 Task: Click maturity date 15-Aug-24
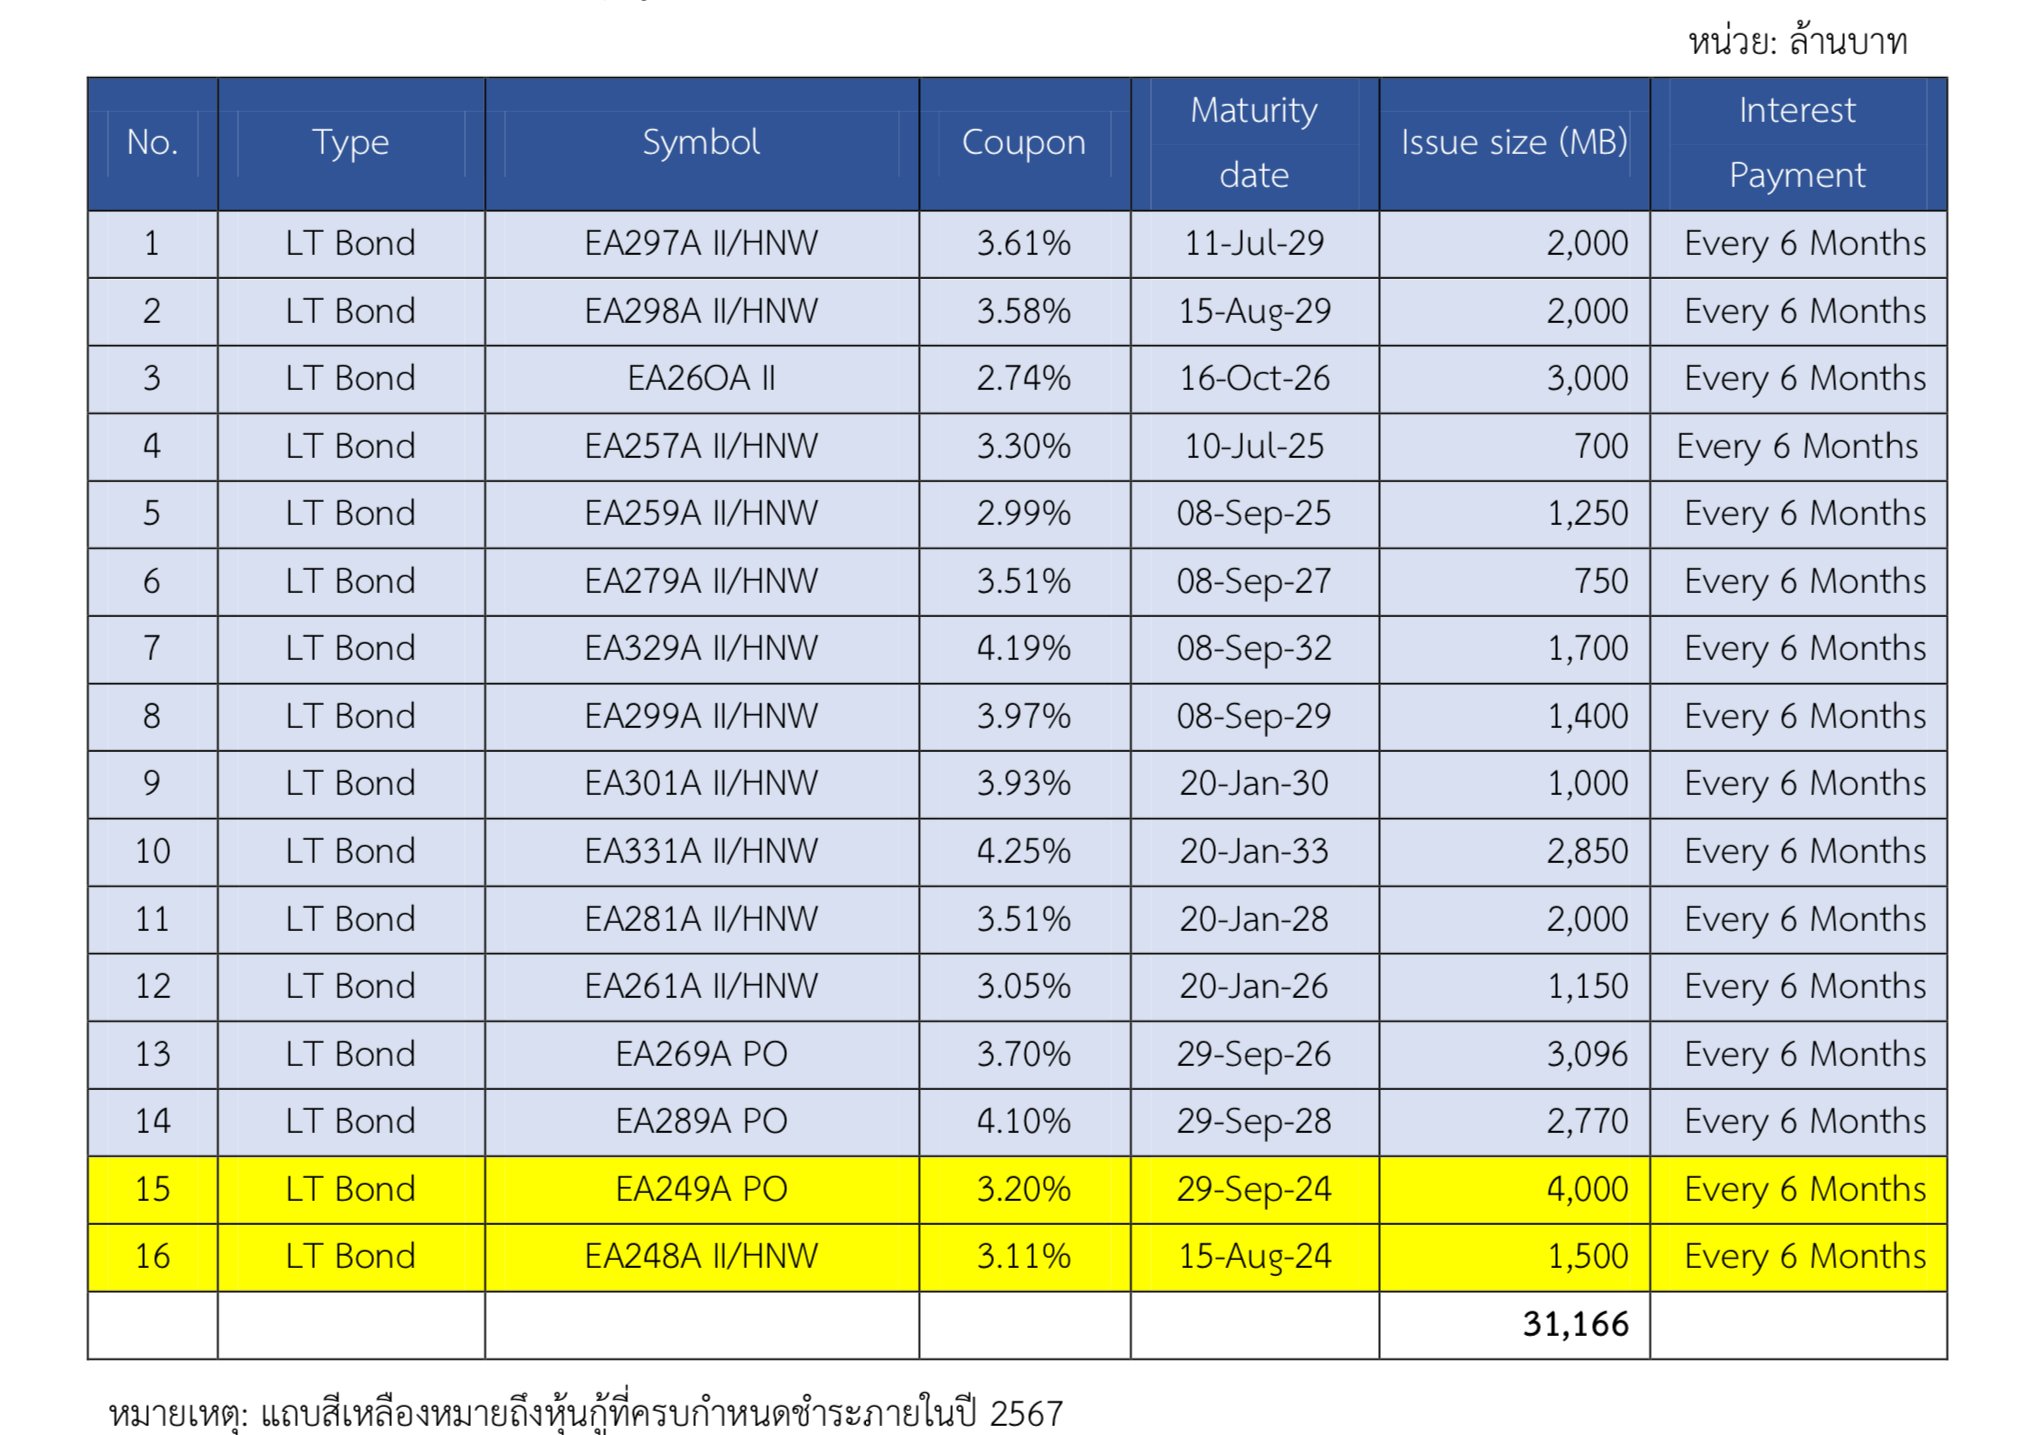click(1254, 1257)
